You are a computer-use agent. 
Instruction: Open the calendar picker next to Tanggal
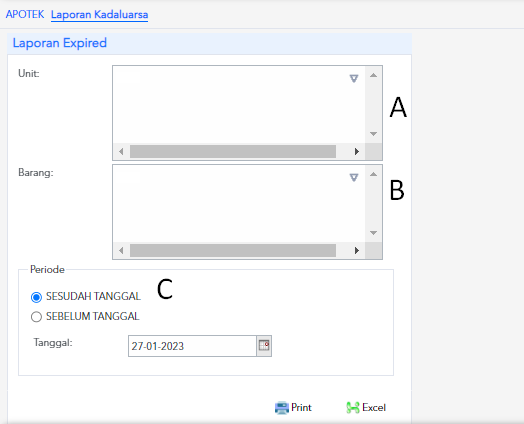pos(264,346)
